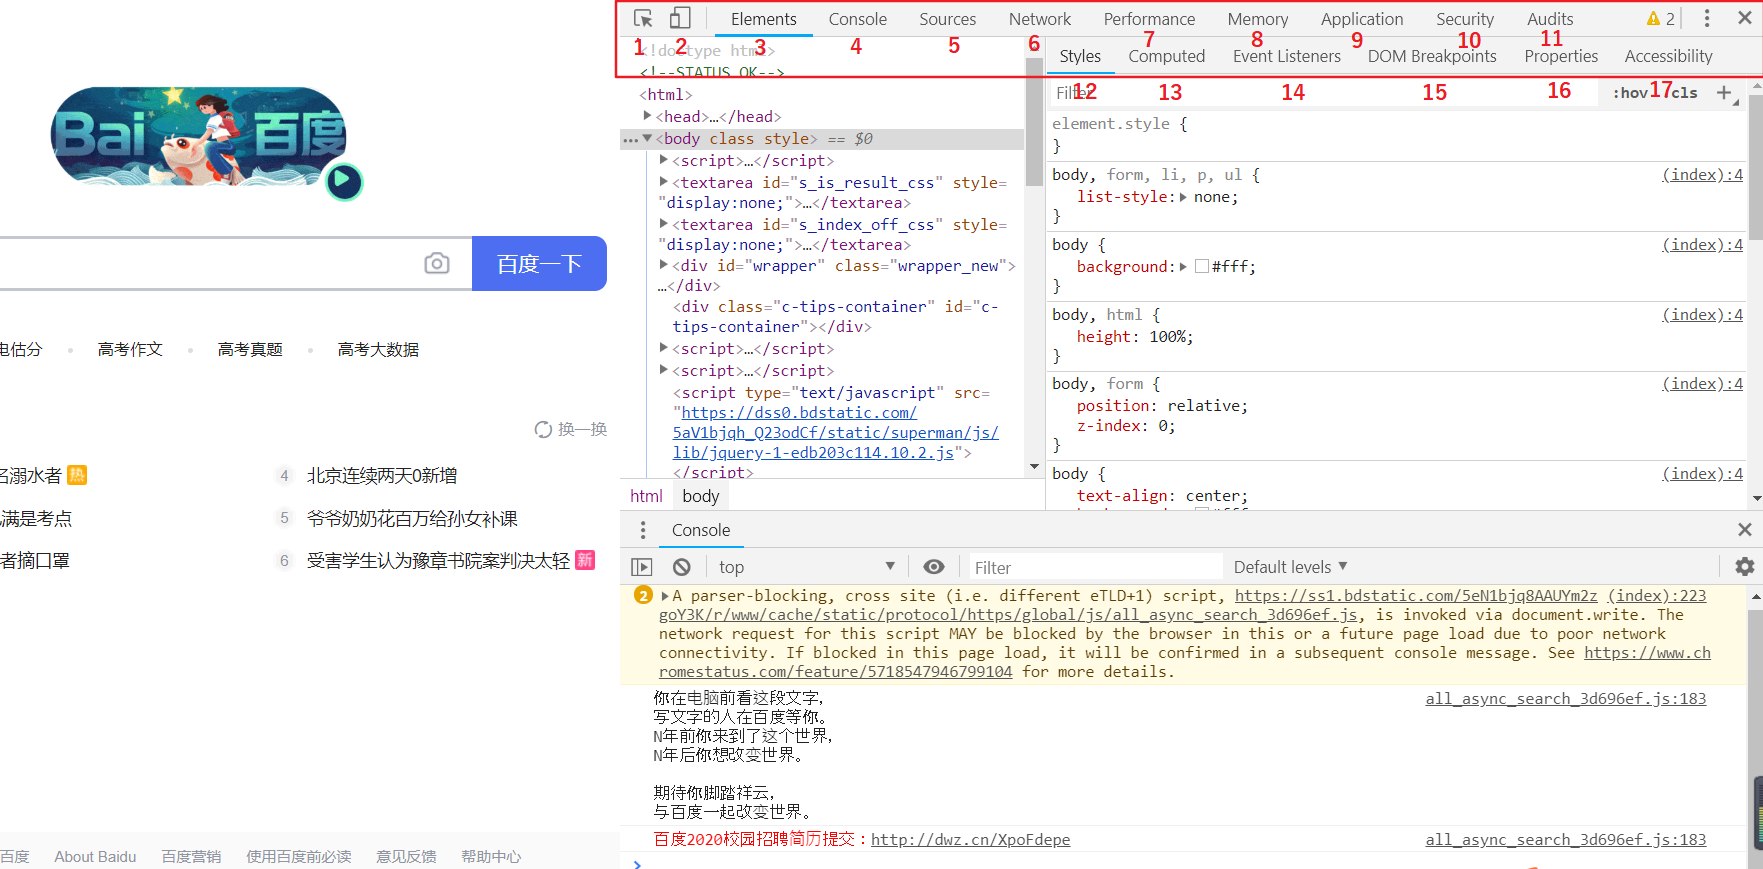Viewport: 1763px width, 869px height.
Task: Focus the styles Filter field
Action: point(1325,93)
